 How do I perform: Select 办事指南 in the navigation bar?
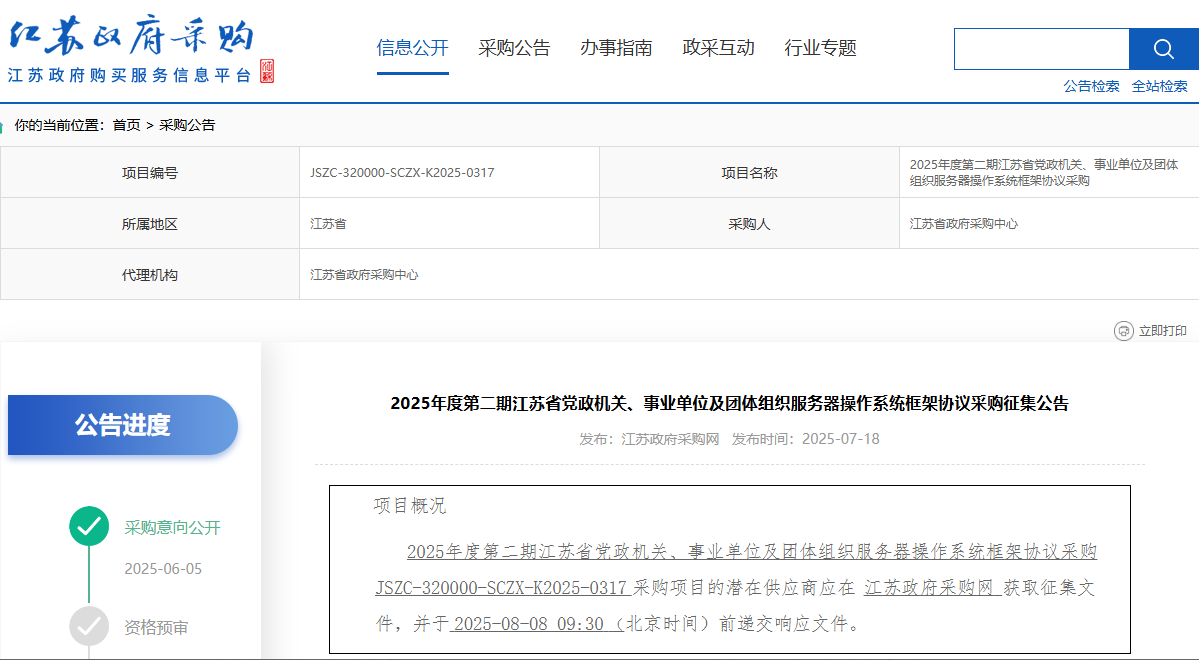(x=616, y=48)
